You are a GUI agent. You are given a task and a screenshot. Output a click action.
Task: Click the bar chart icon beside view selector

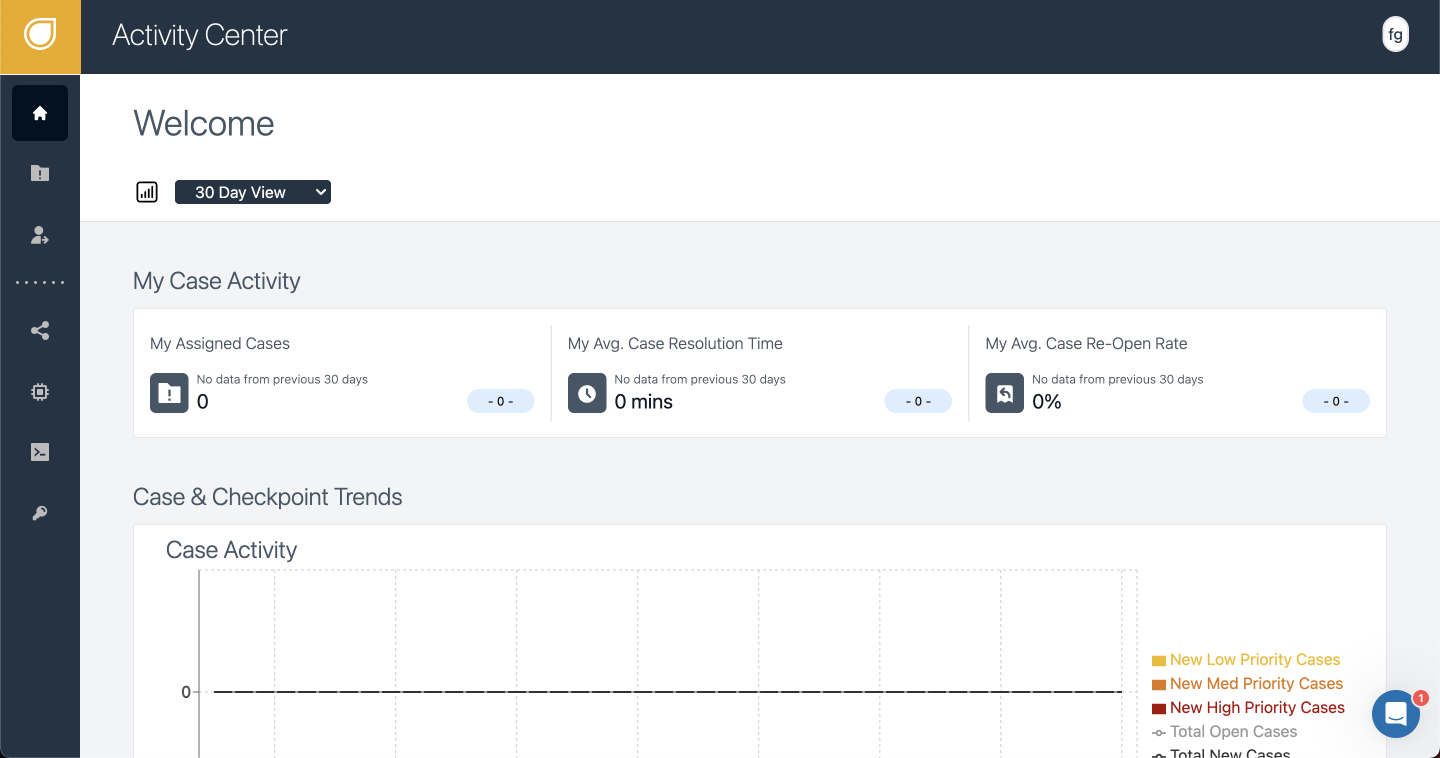point(147,192)
